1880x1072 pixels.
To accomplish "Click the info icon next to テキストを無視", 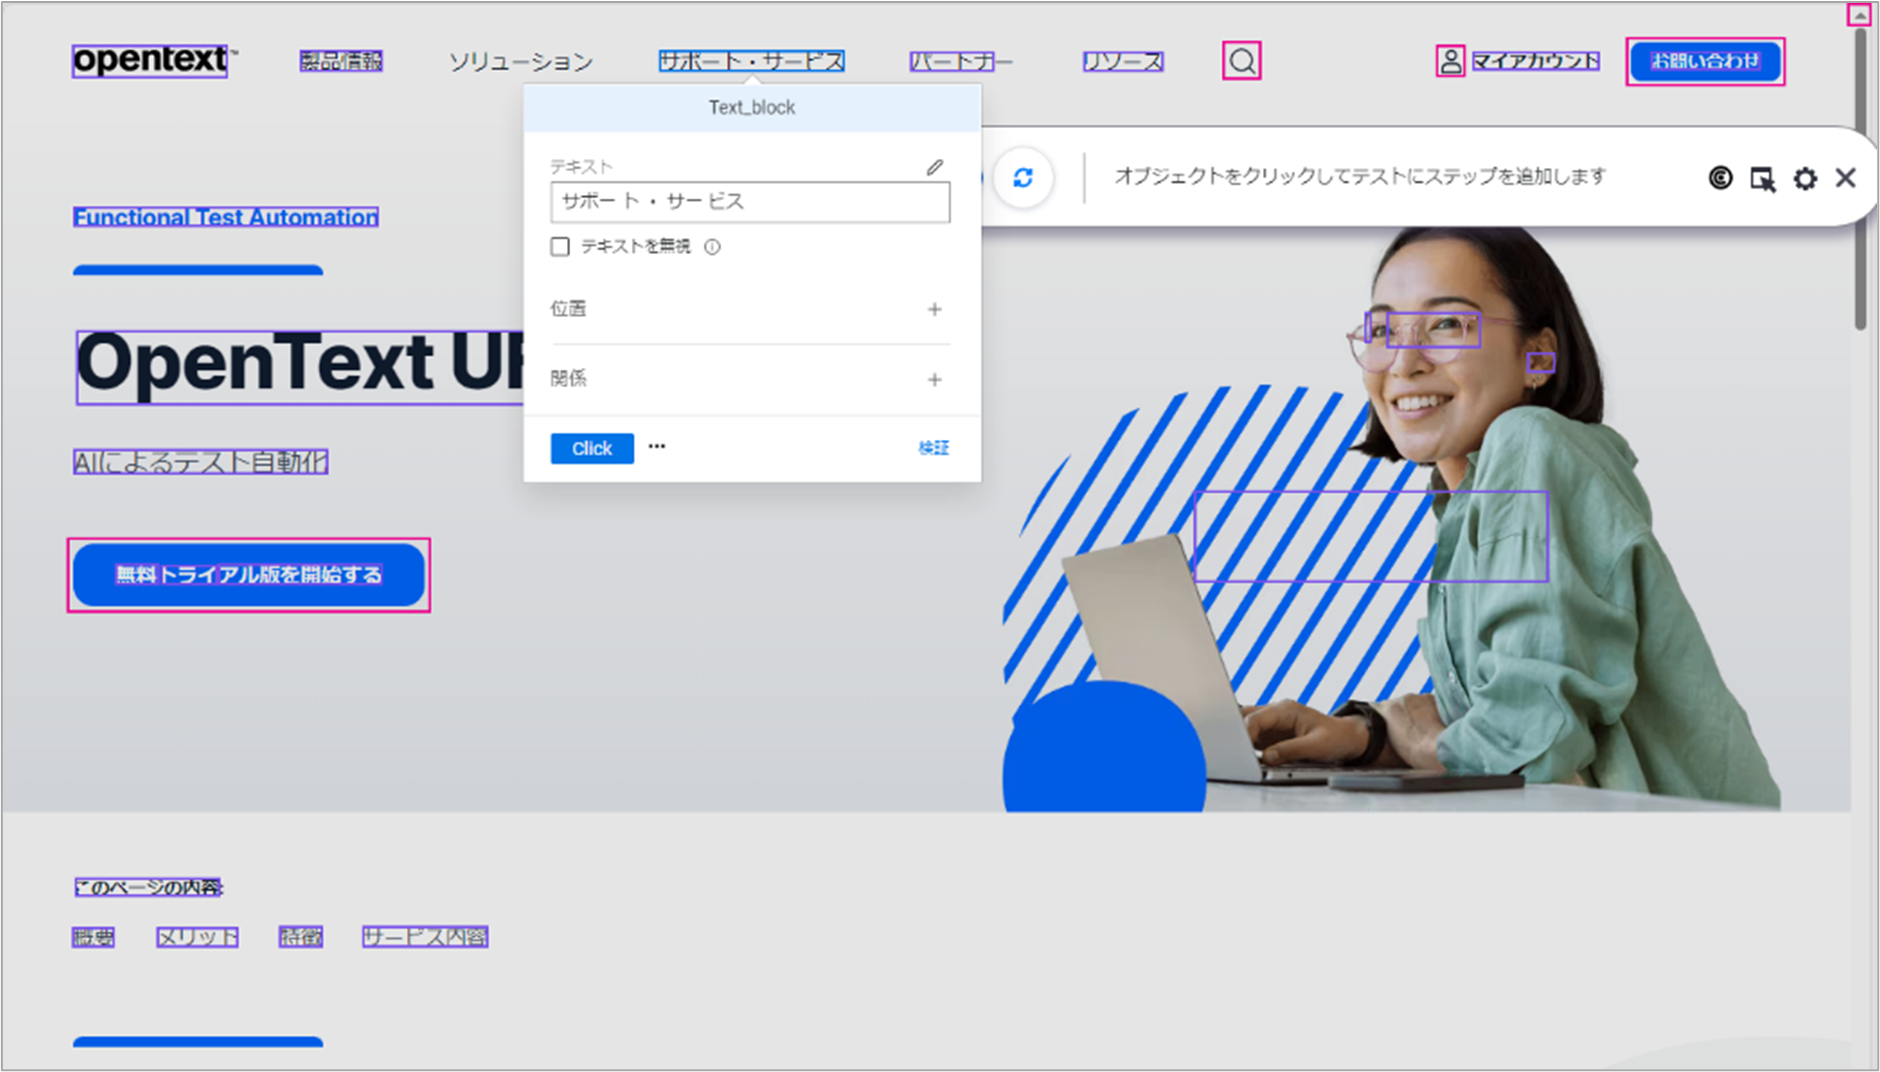I will click(x=712, y=247).
